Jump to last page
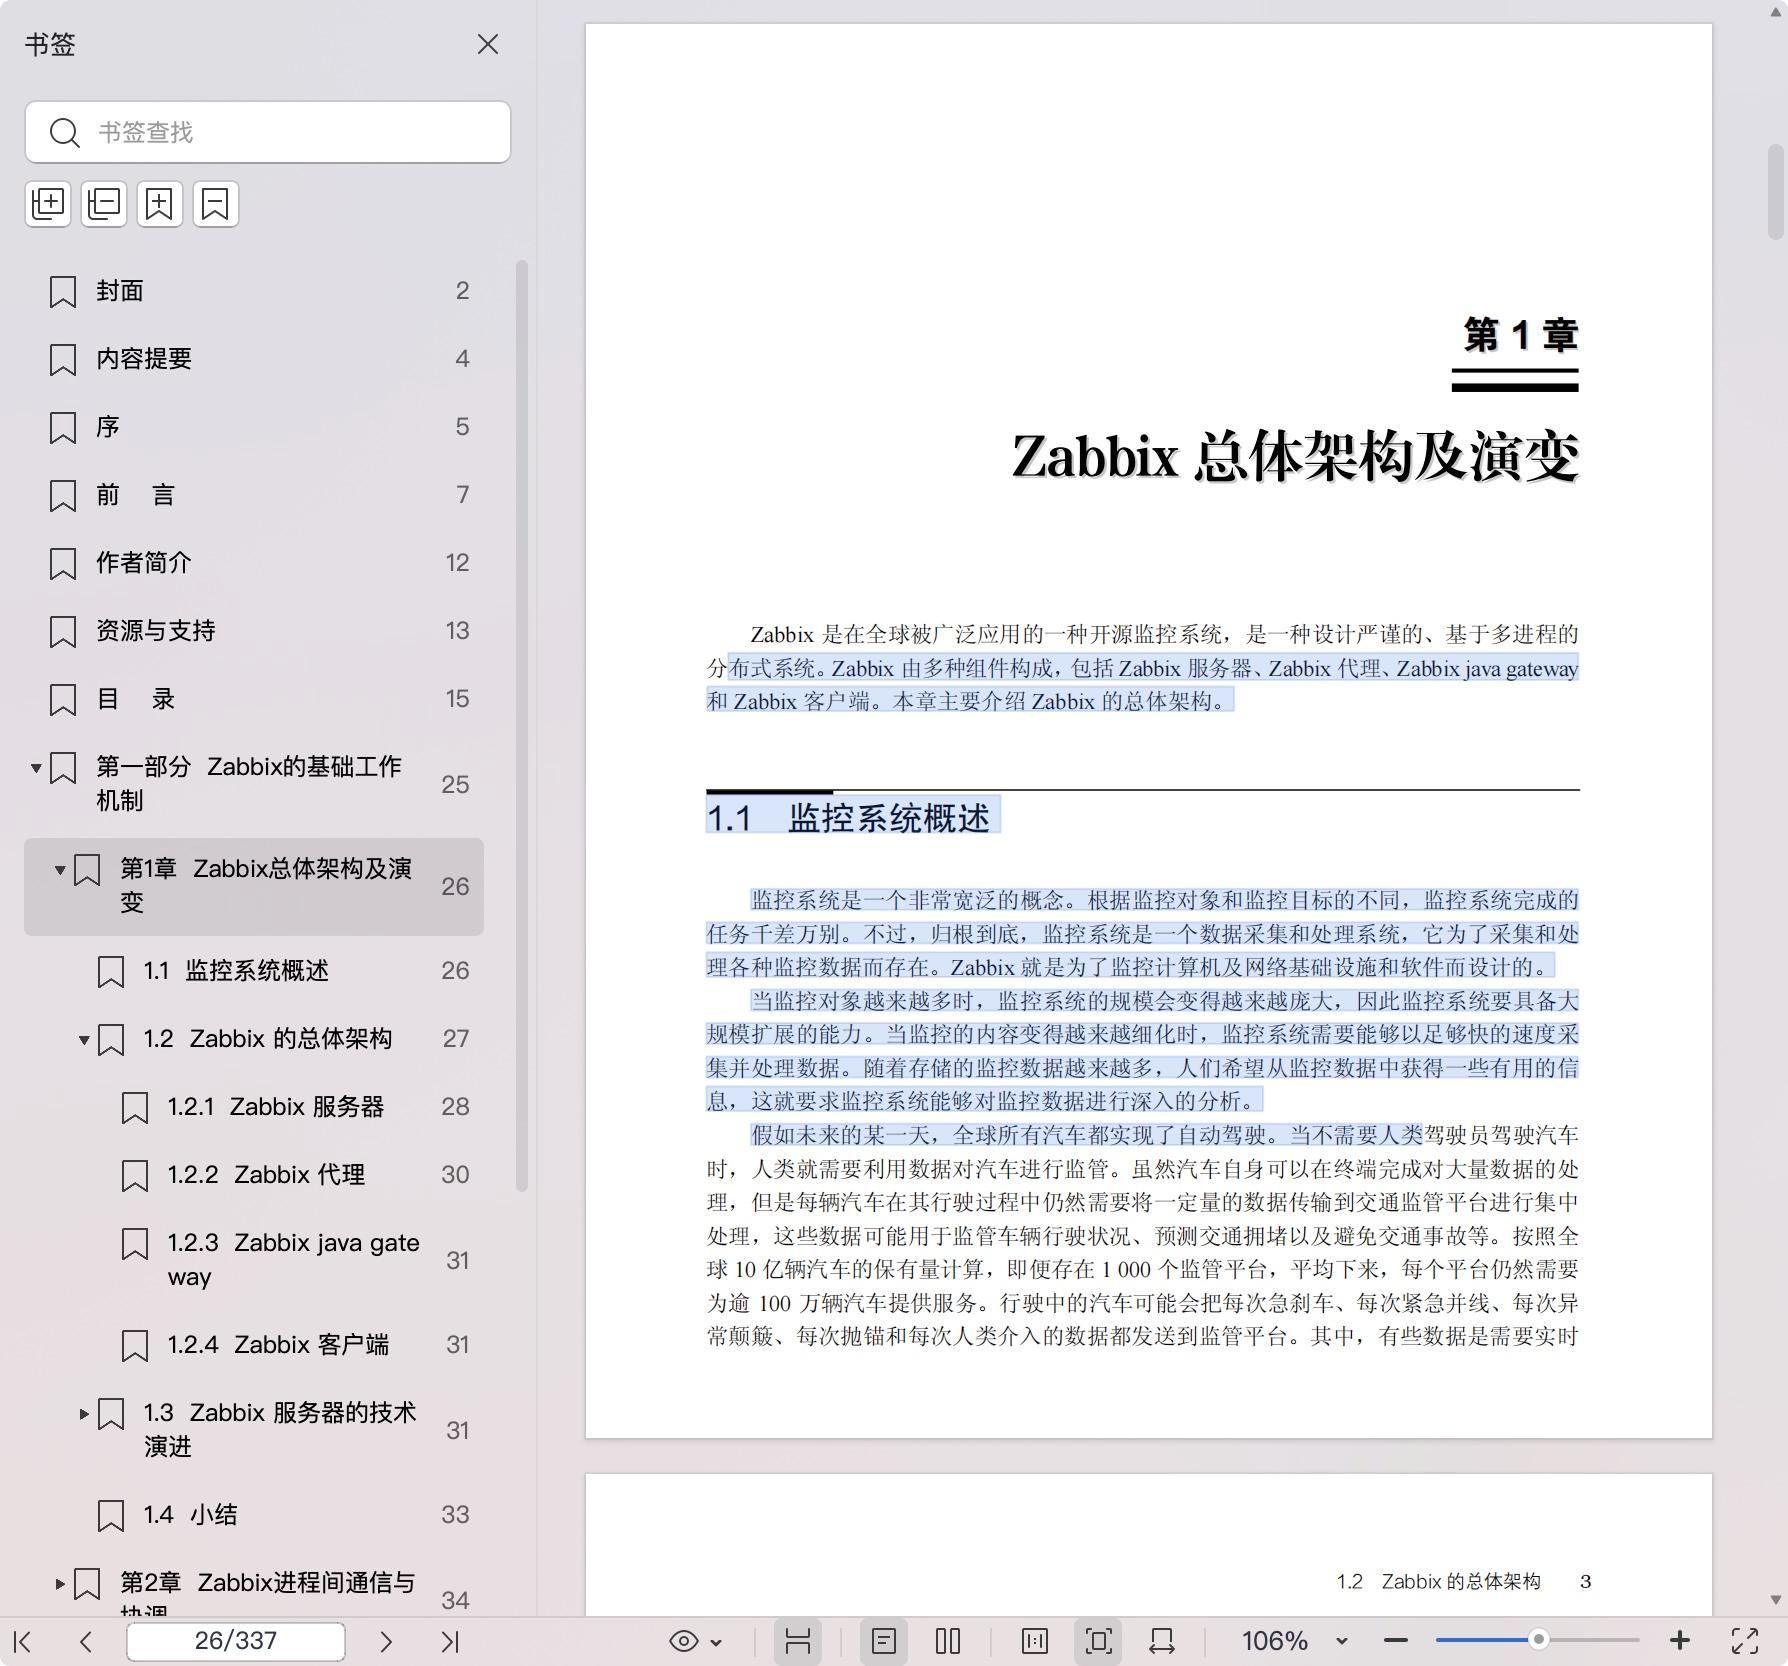The height and width of the screenshot is (1666, 1788). coord(450,1641)
